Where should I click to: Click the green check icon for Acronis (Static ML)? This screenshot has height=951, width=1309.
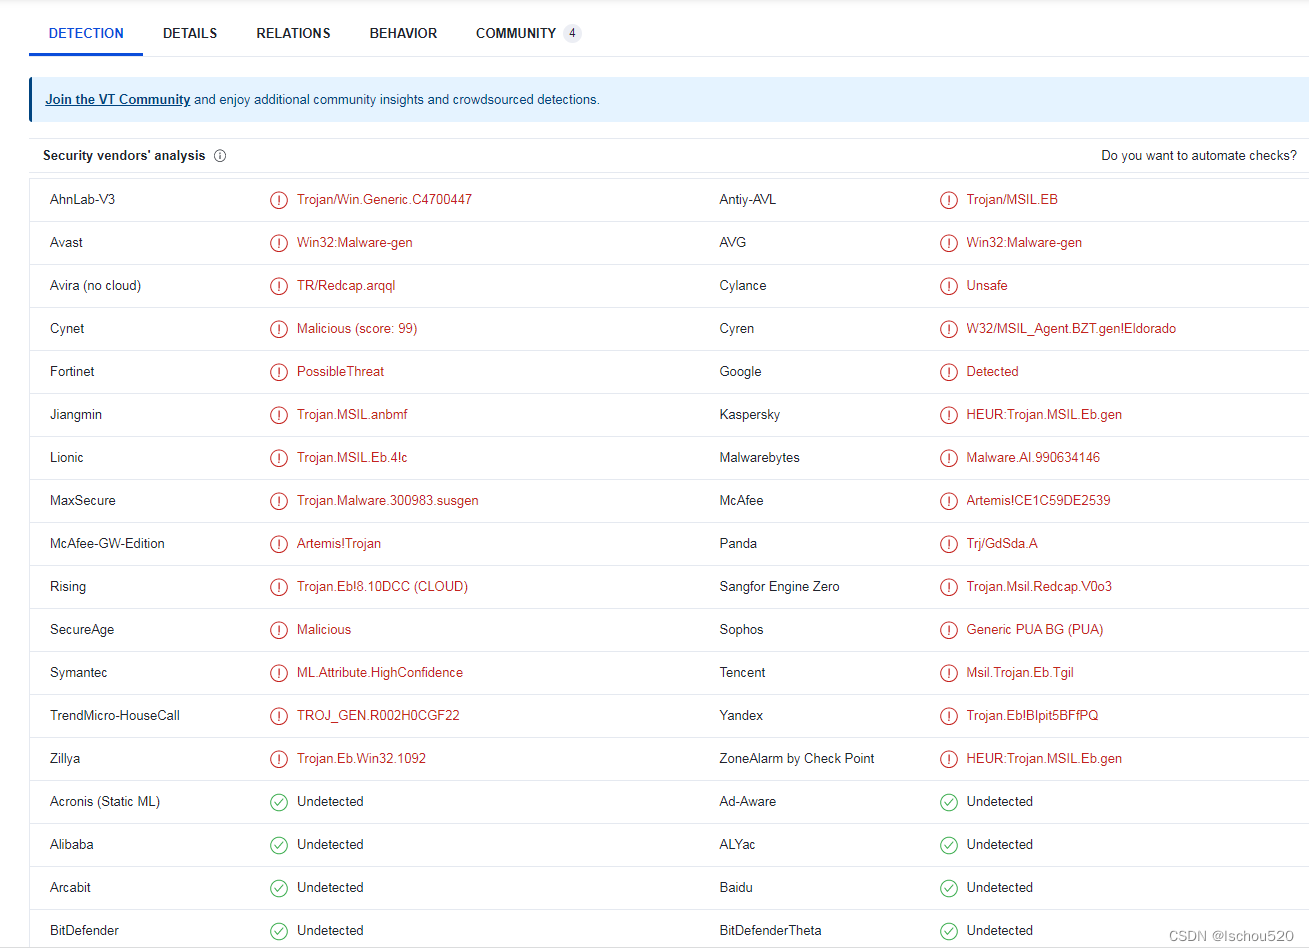point(279,802)
